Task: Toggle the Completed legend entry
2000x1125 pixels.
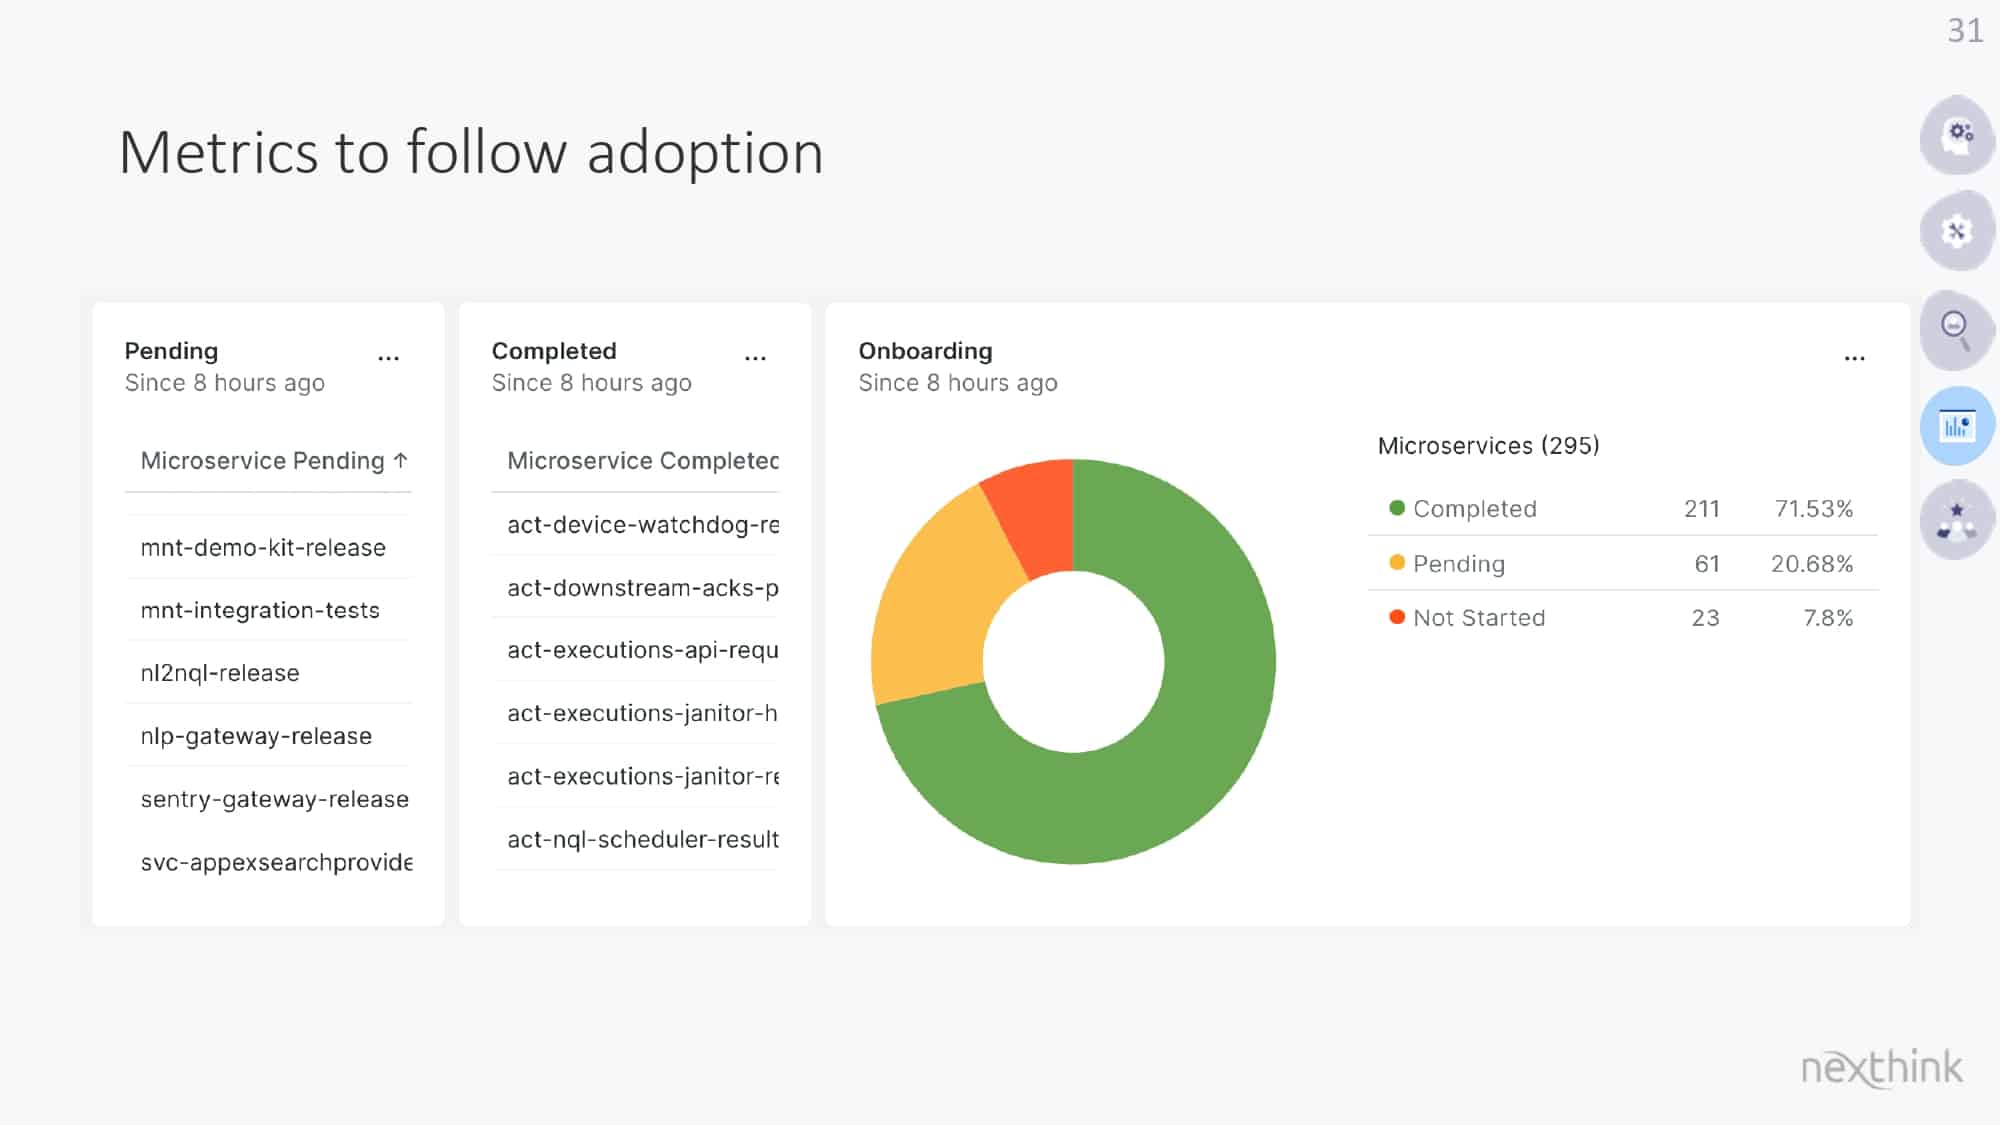Action: (1463, 509)
